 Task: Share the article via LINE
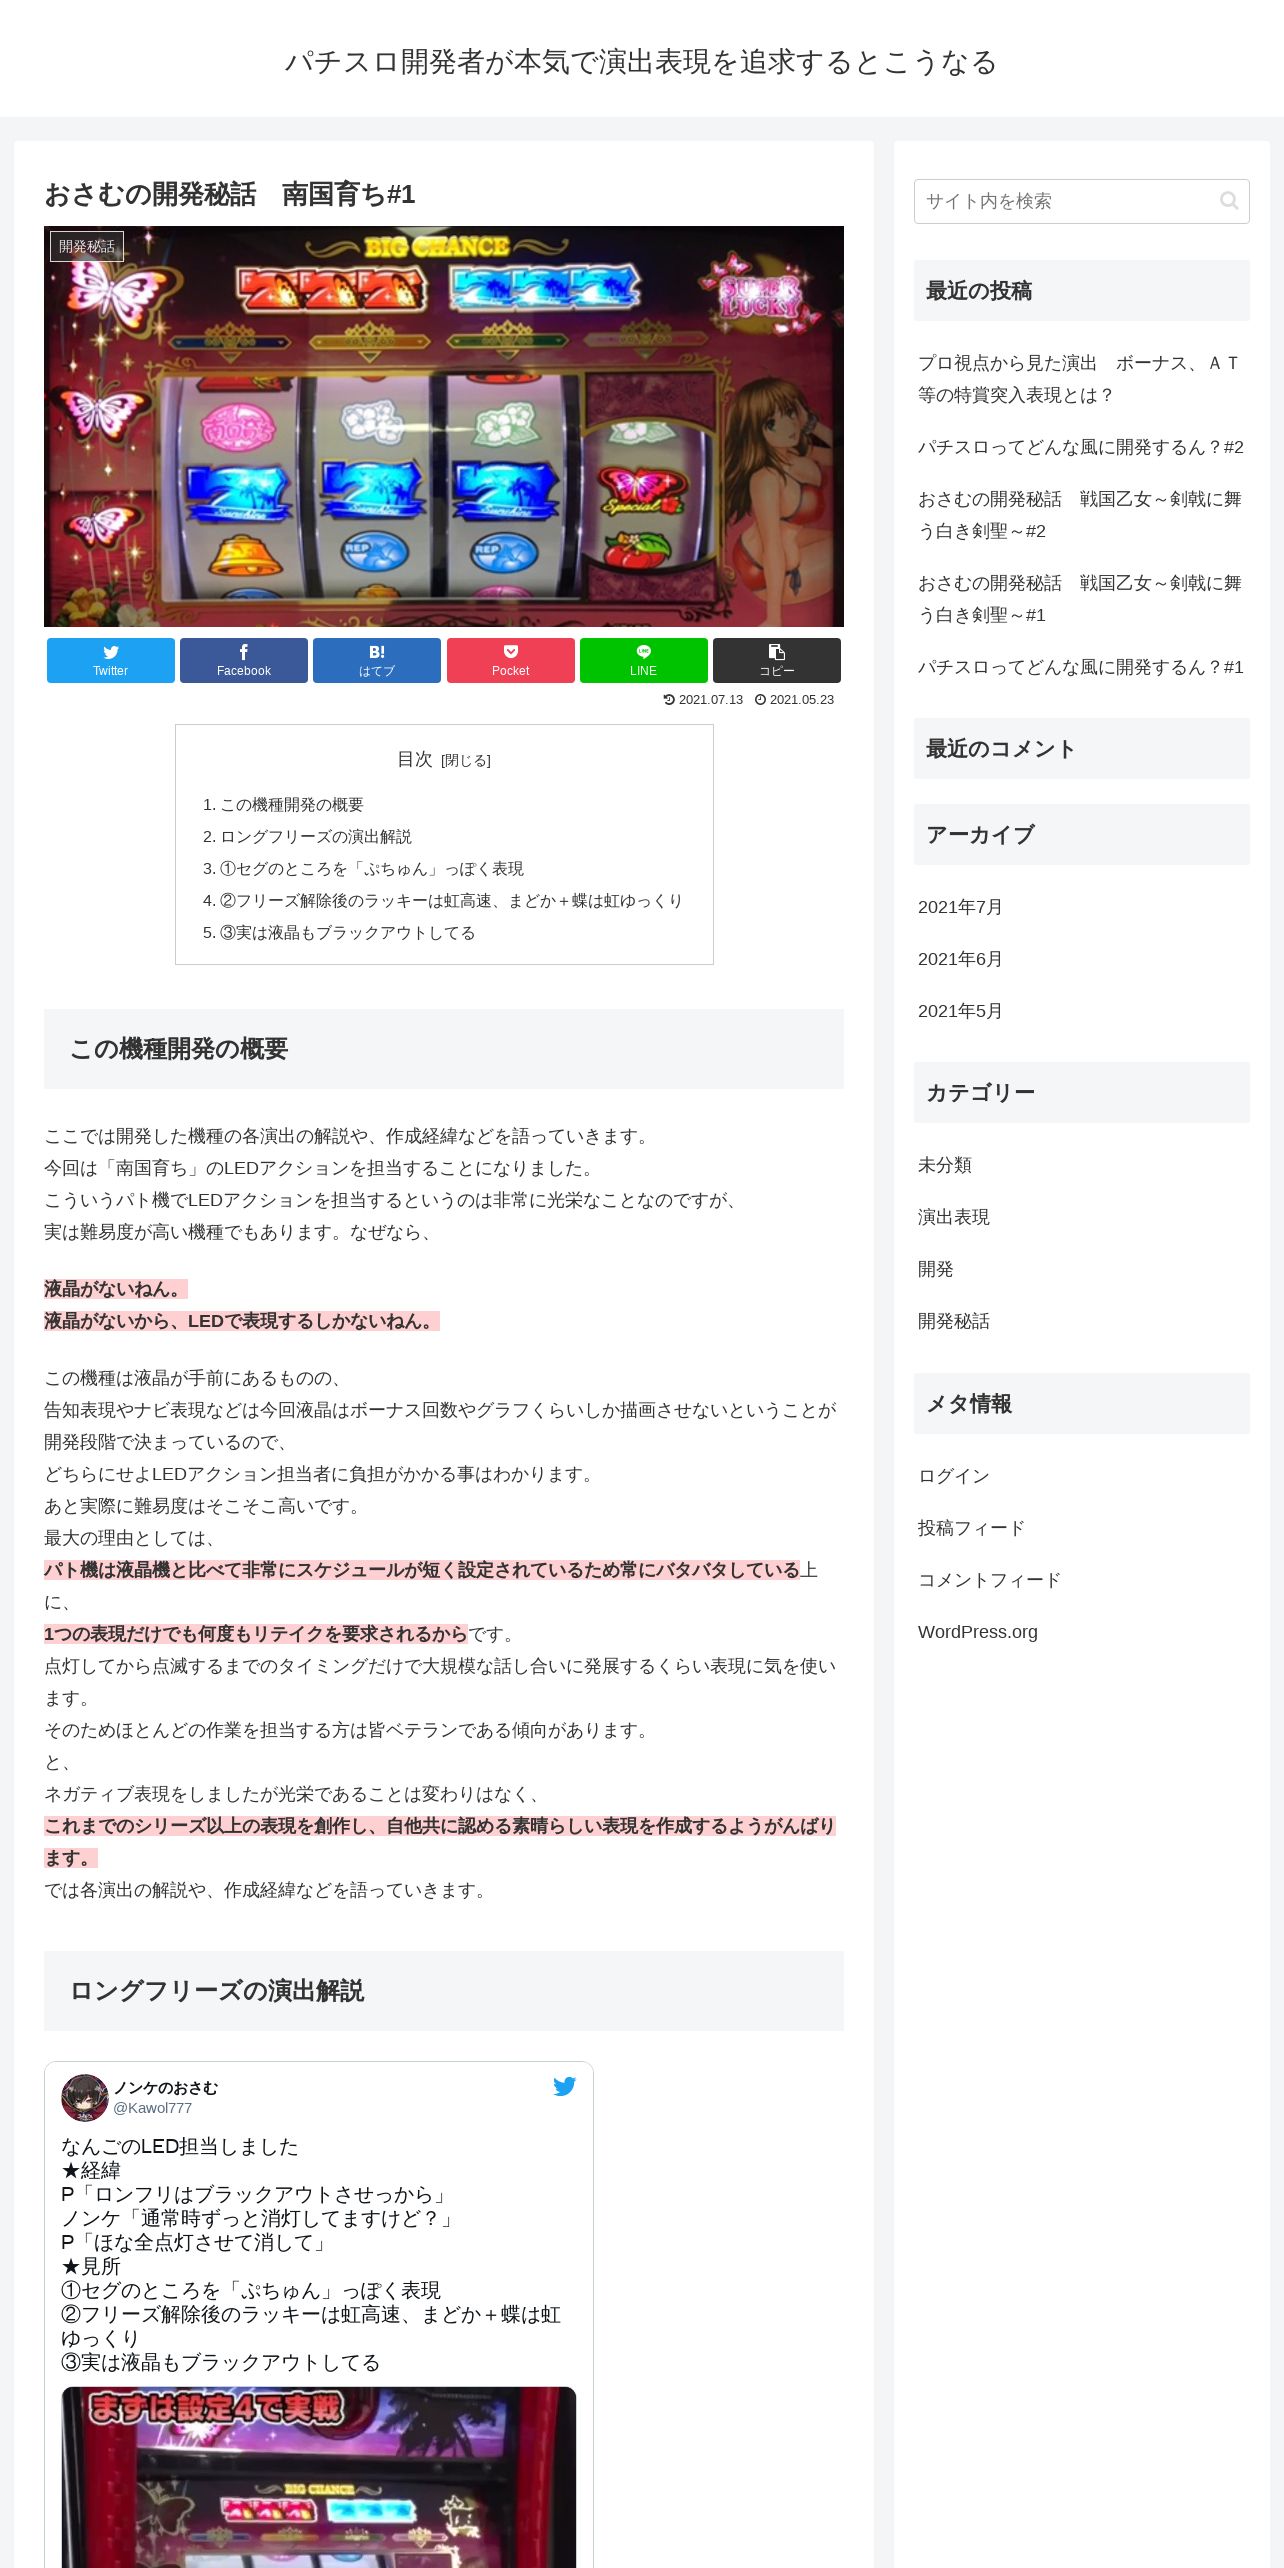[644, 660]
